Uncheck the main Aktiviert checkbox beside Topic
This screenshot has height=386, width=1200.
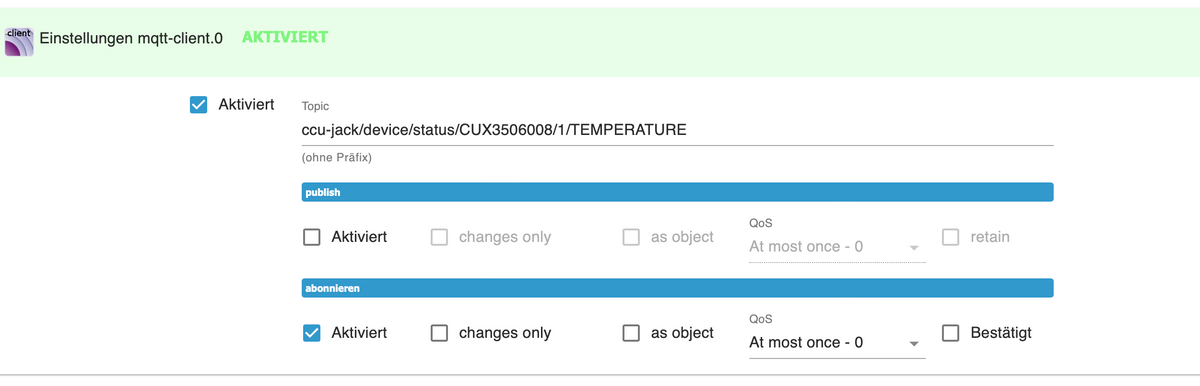click(198, 104)
